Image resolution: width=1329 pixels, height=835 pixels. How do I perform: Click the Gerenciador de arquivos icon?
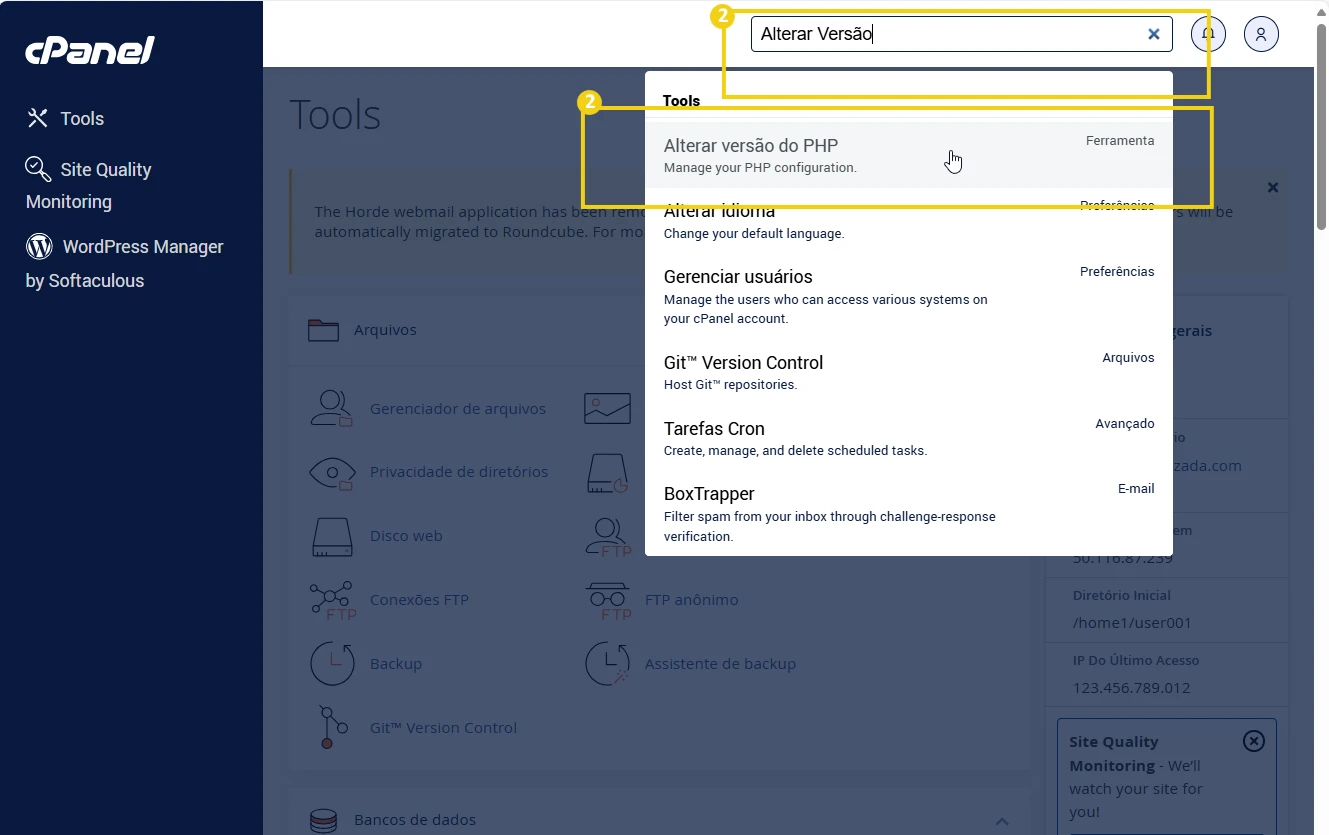click(331, 408)
